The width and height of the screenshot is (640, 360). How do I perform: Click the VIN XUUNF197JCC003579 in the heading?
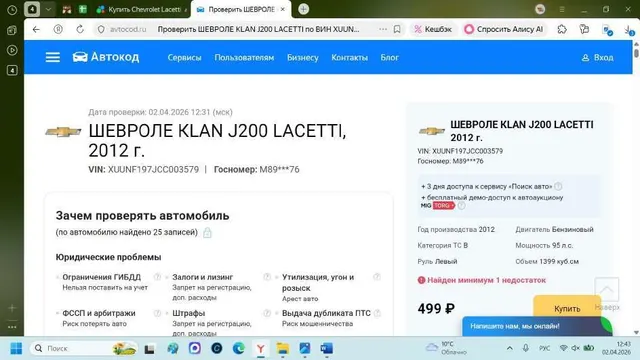153,169
